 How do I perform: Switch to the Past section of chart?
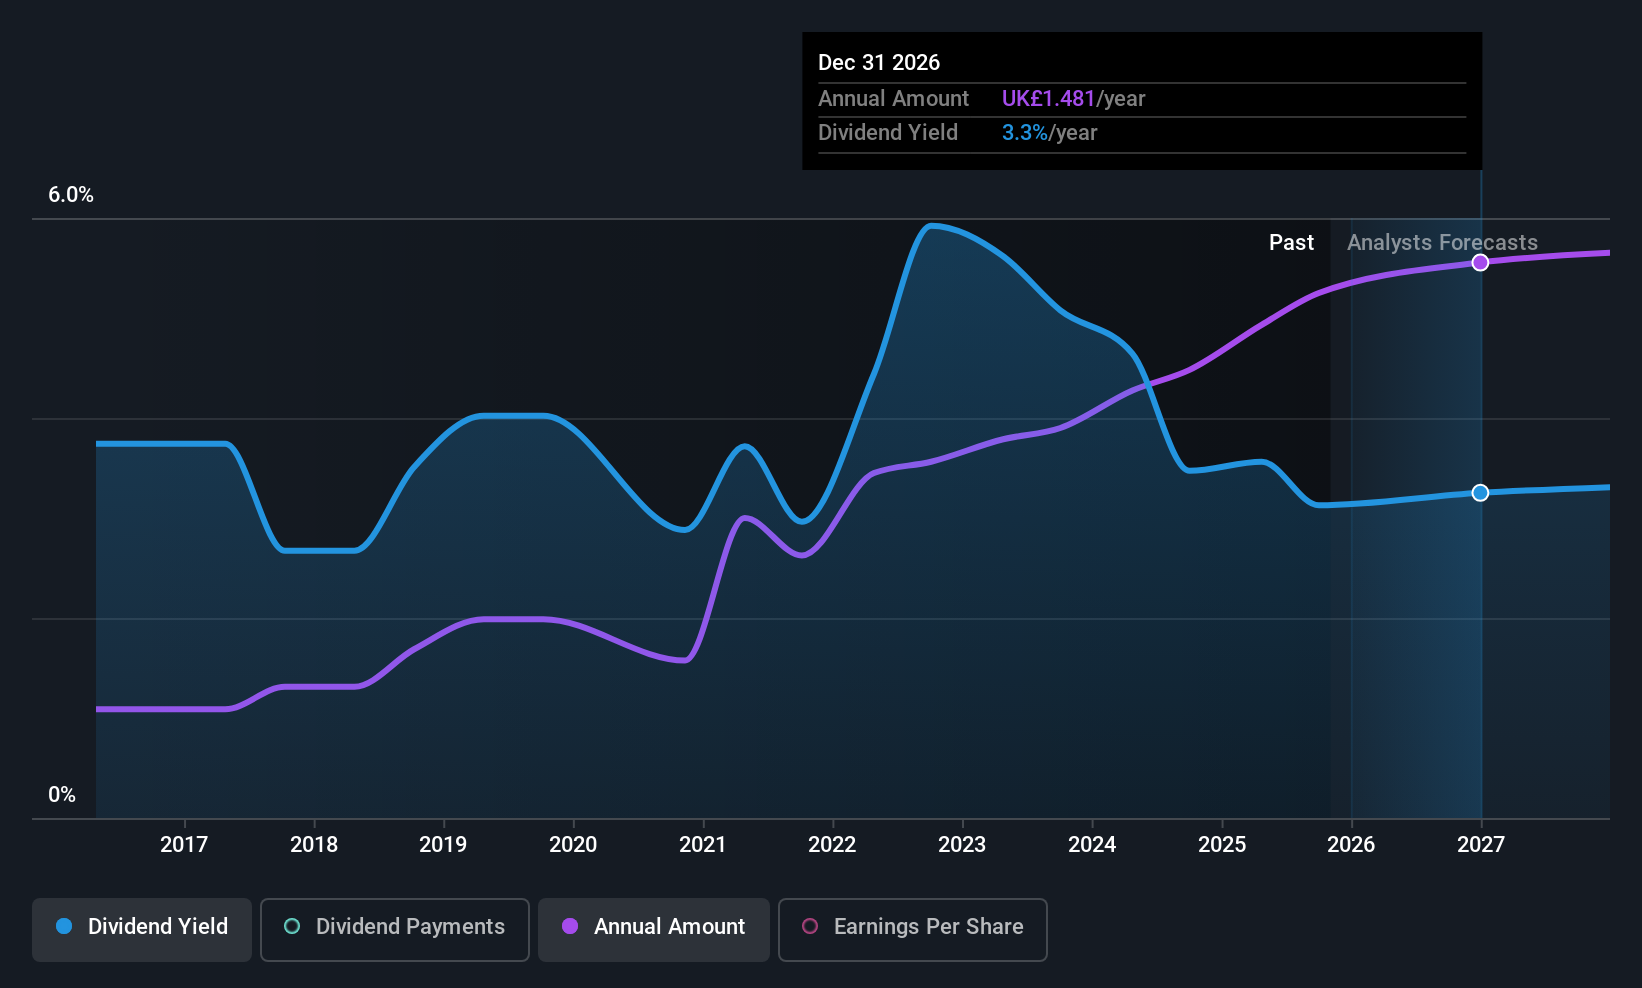click(x=1291, y=242)
